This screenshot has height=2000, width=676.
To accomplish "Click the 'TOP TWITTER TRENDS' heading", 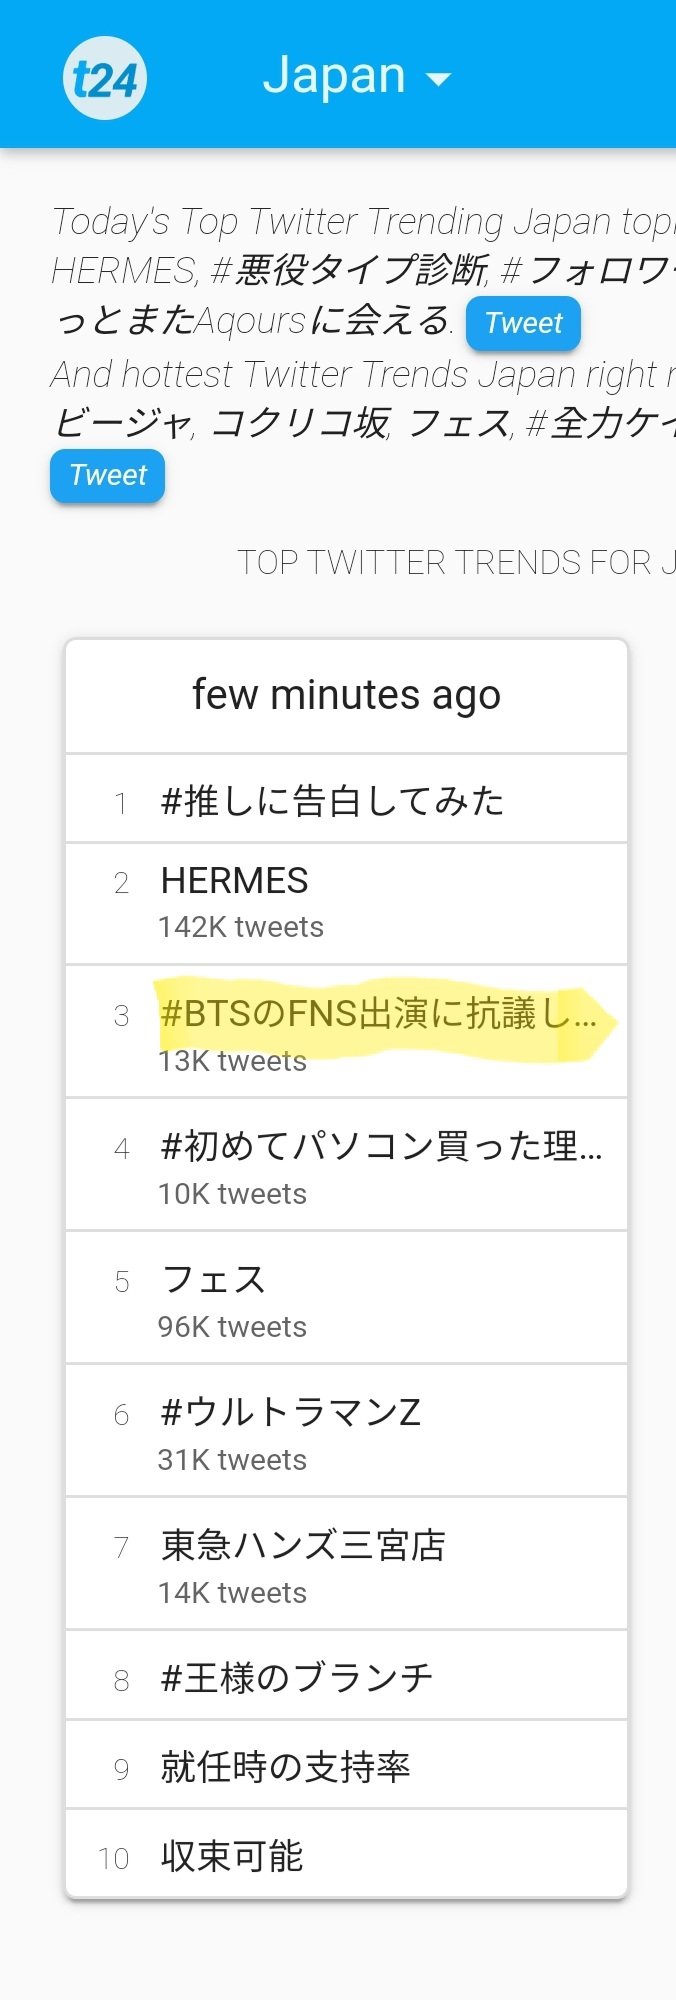I will point(455,563).
